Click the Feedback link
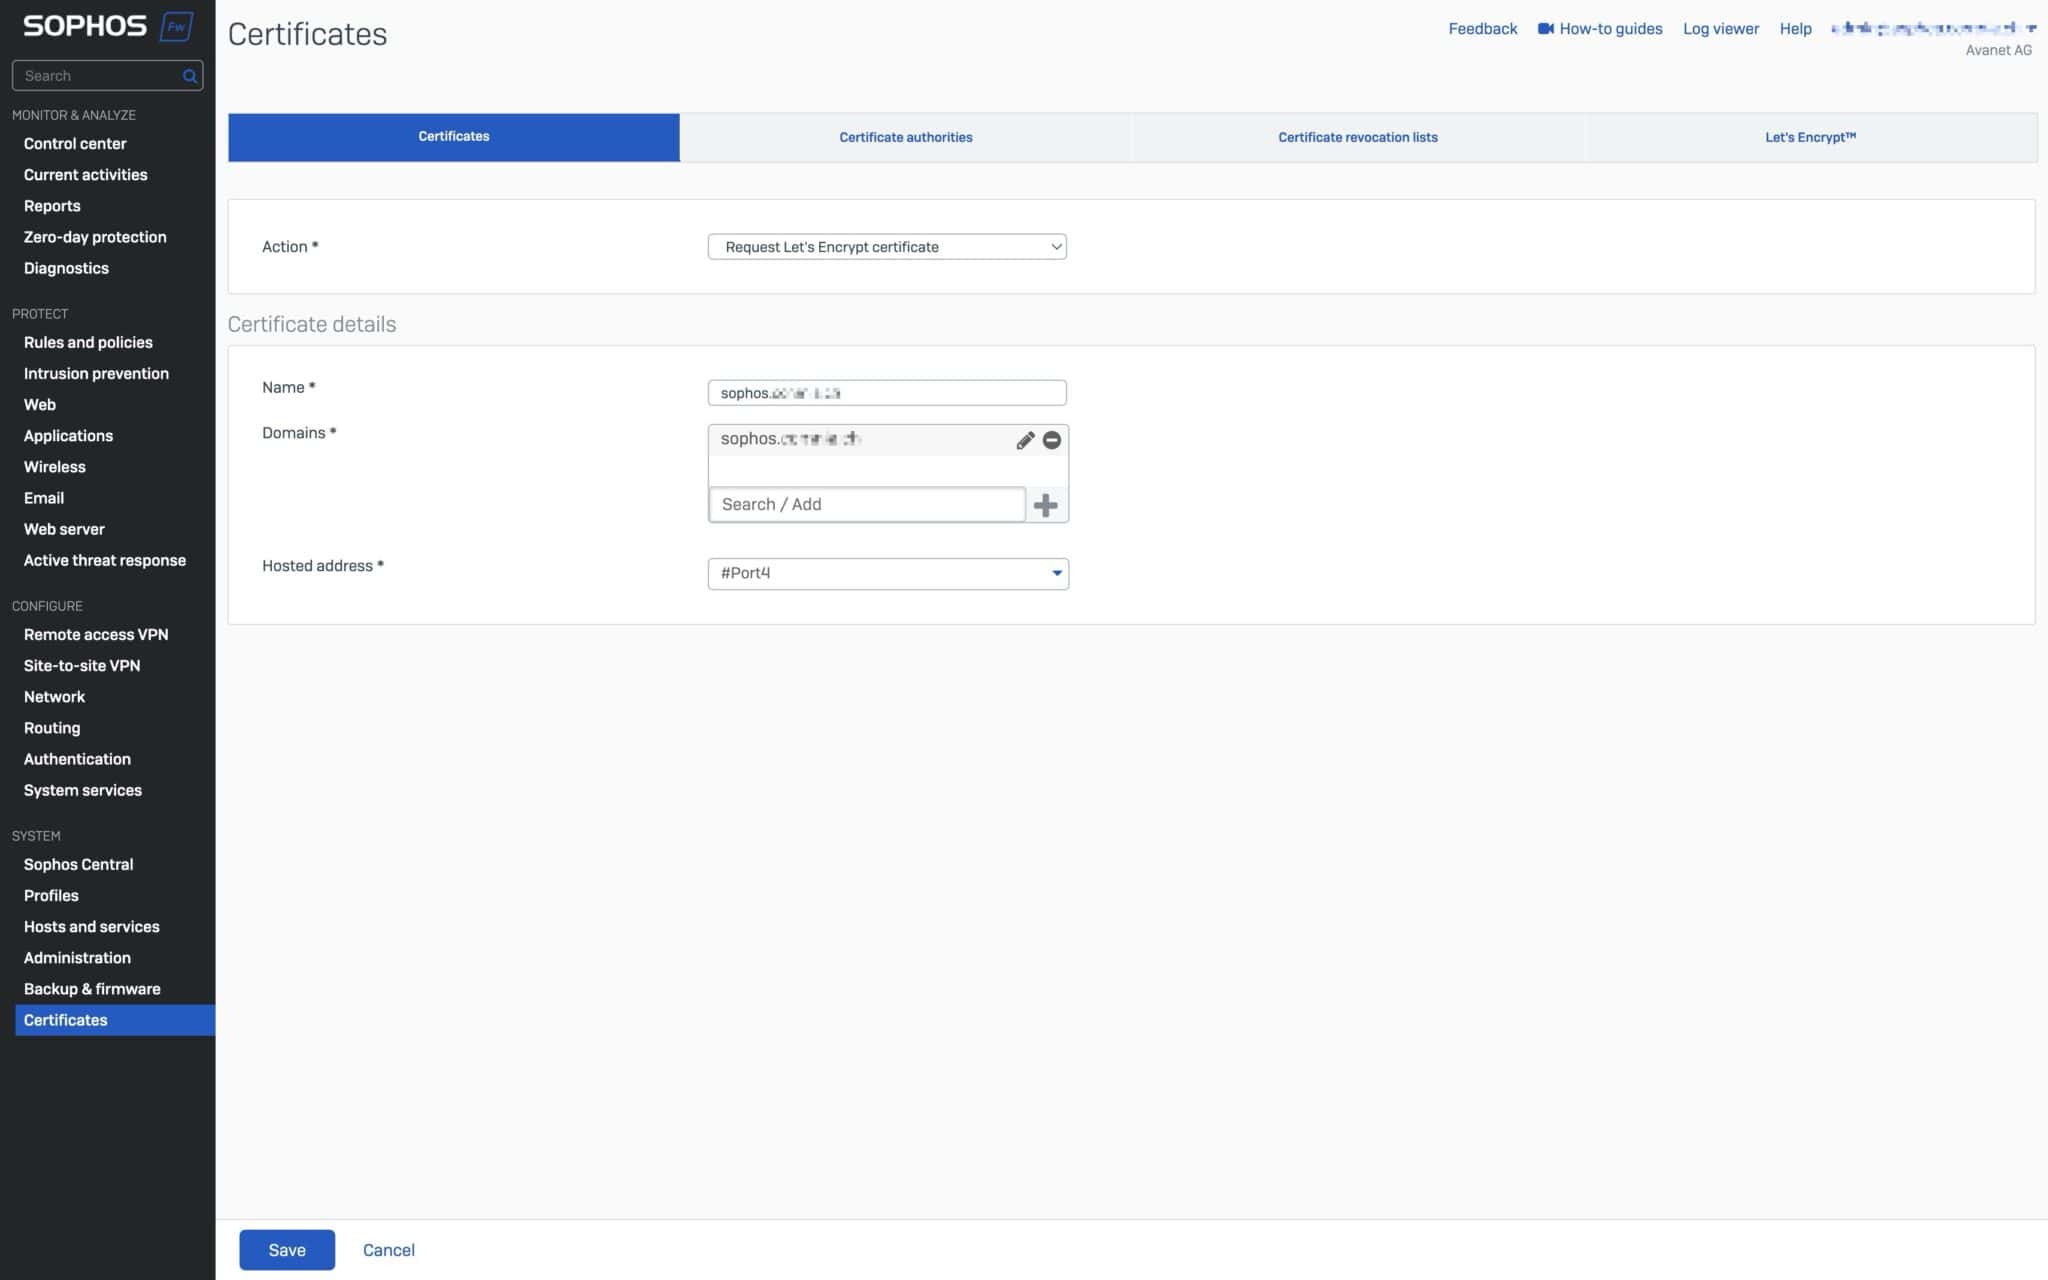The image size is (2048, 1280). 1482,28
